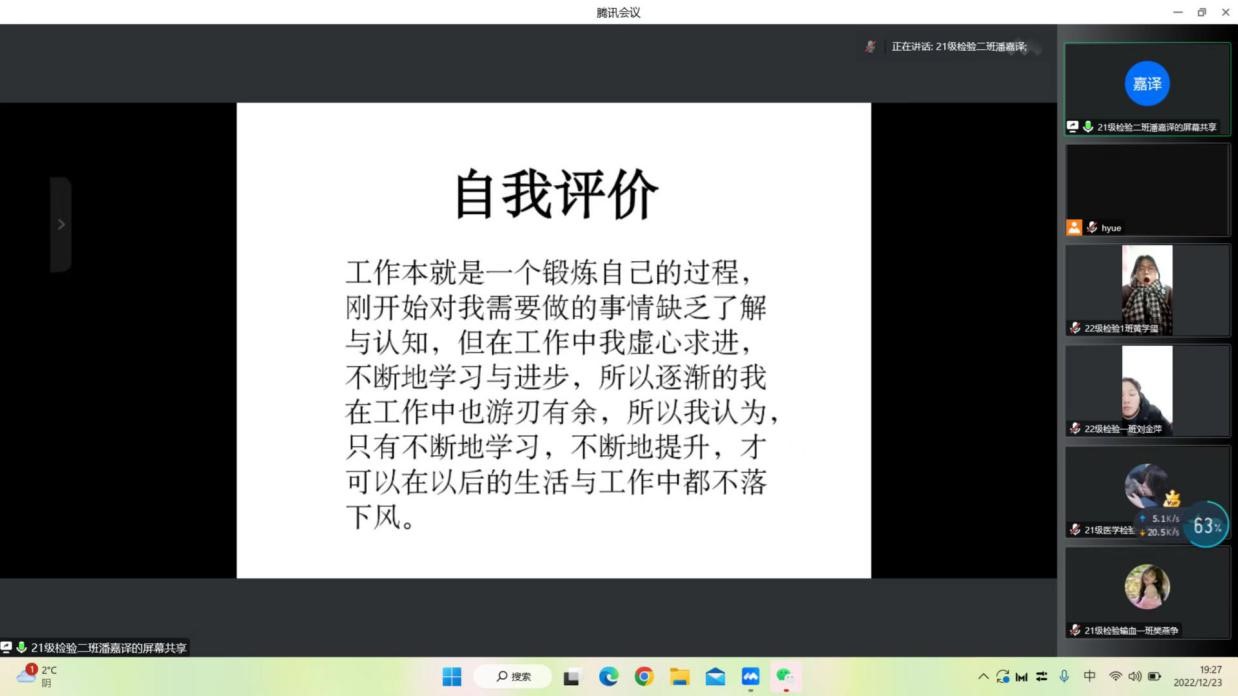Screen dimensions: 1238x696
Task: Click the screen share icon in bottom-left label
Action: pyautogui.click(x=7, y=648)
